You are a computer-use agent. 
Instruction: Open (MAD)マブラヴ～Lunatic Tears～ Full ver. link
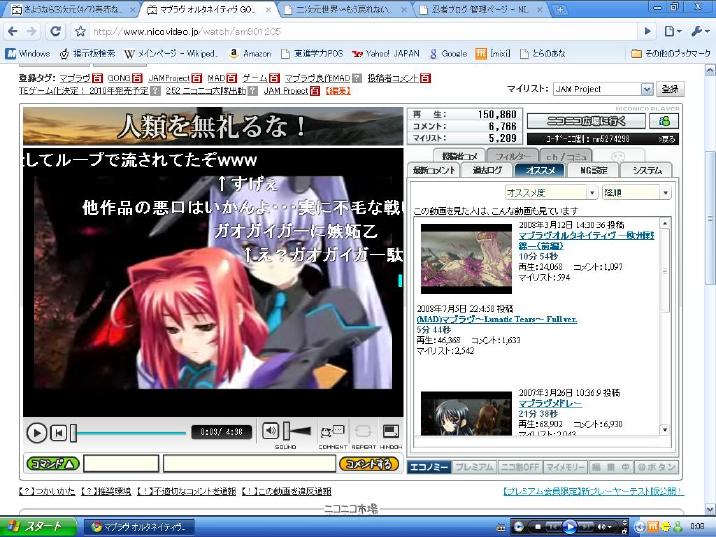tap(497, 319)
